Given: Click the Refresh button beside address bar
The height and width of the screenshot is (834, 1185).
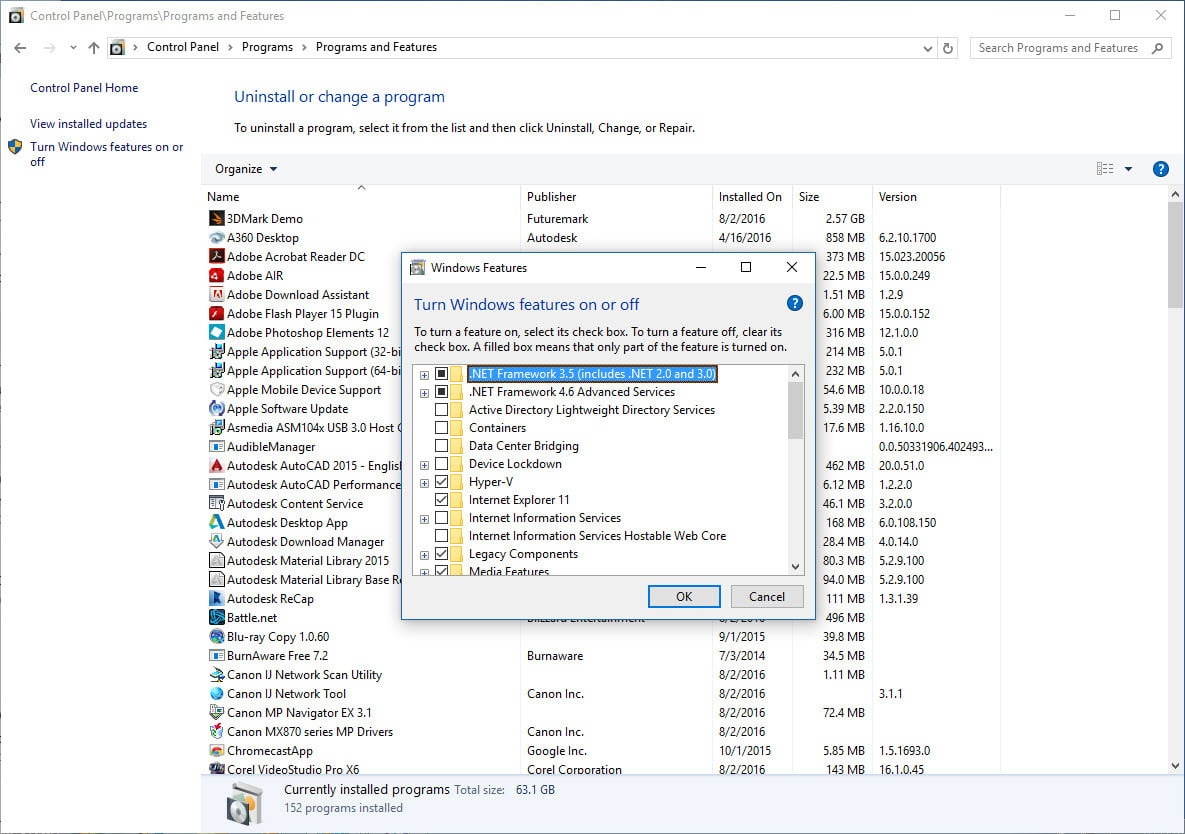Looking at the screenshot, I should click(x=949, y=48).
